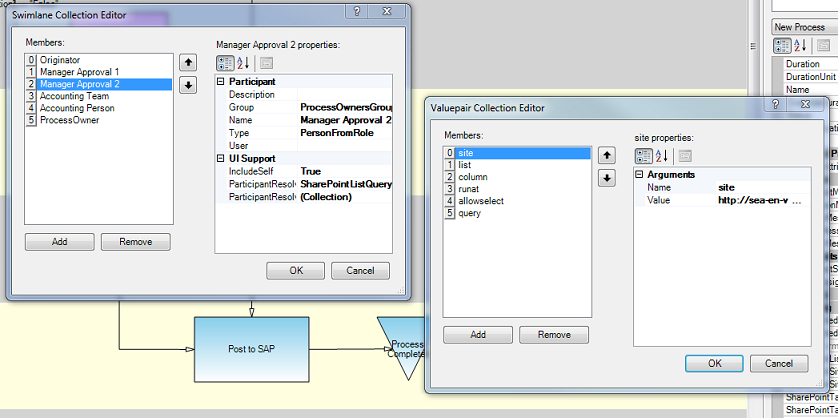Click the Name value Manager Approval 2

(345, 120)
